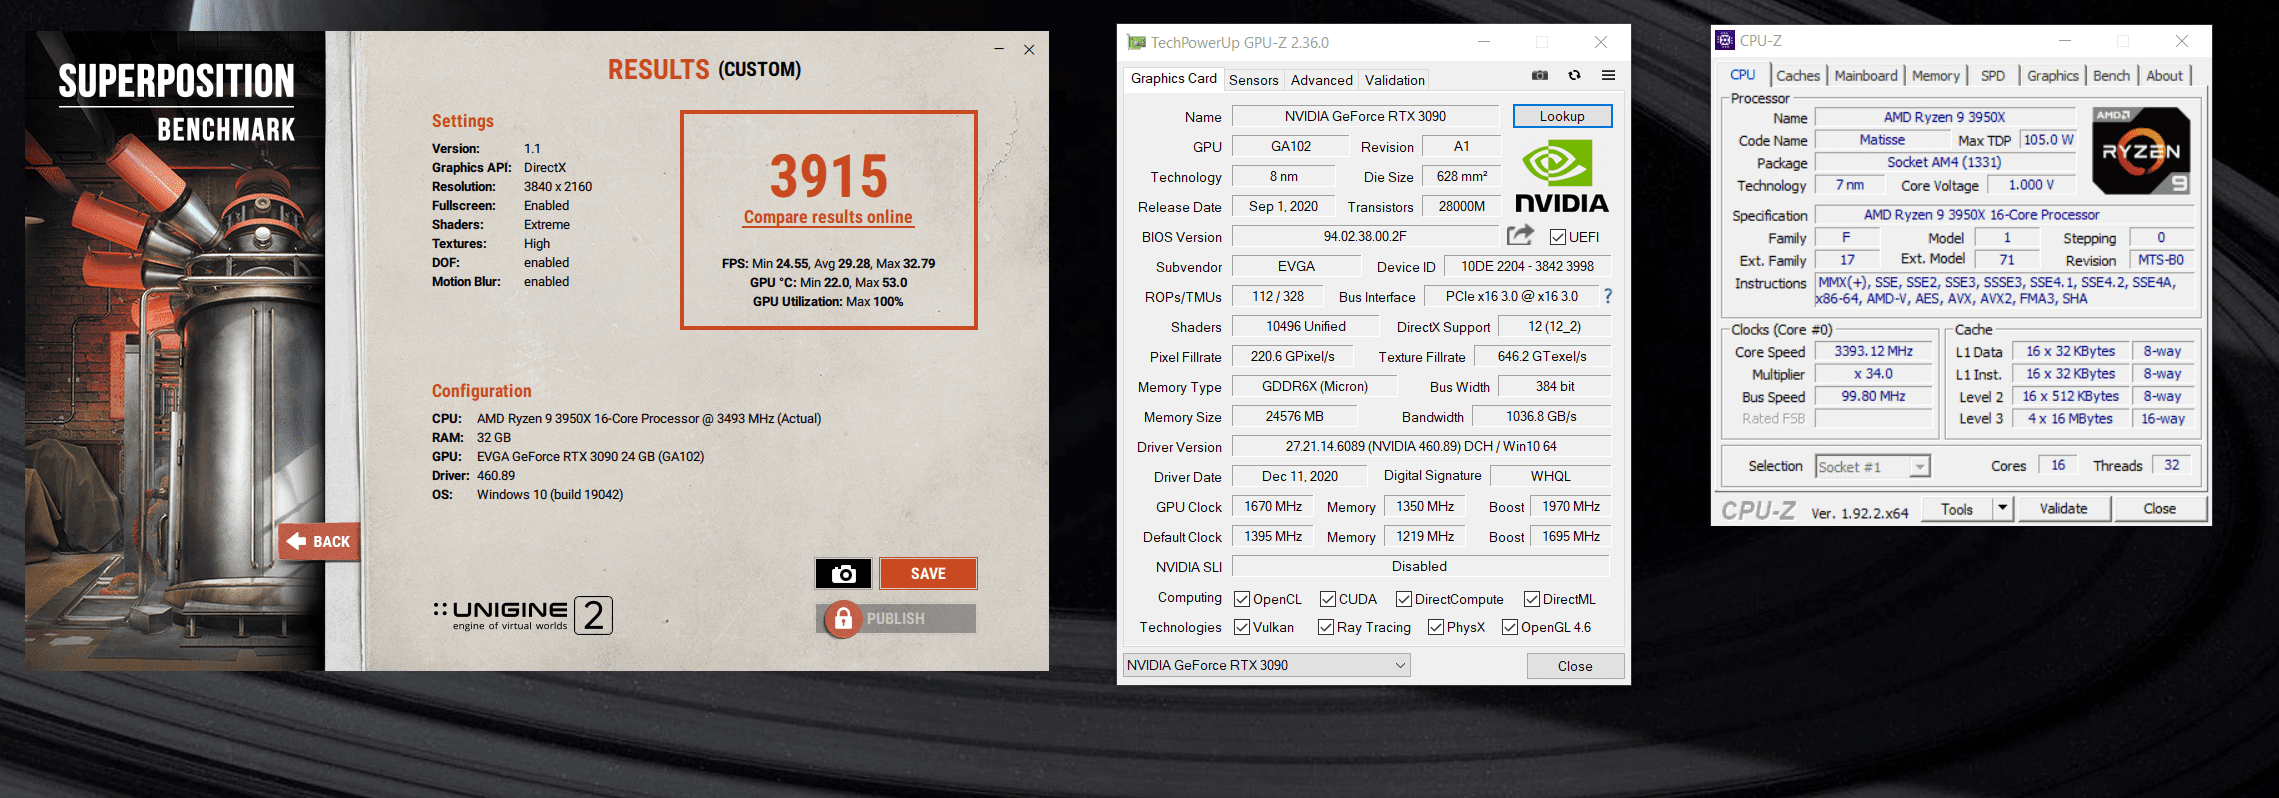This screenshot has height=798, width=2279.
Task: Select the CPU-Z CPU tab
Action: coord(1742,75)
